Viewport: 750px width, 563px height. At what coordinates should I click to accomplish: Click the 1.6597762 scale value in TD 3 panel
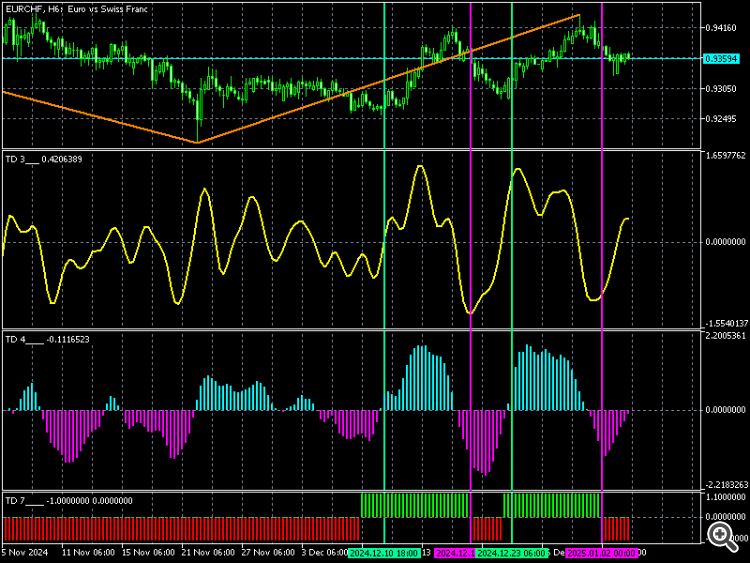coord(725,155)
